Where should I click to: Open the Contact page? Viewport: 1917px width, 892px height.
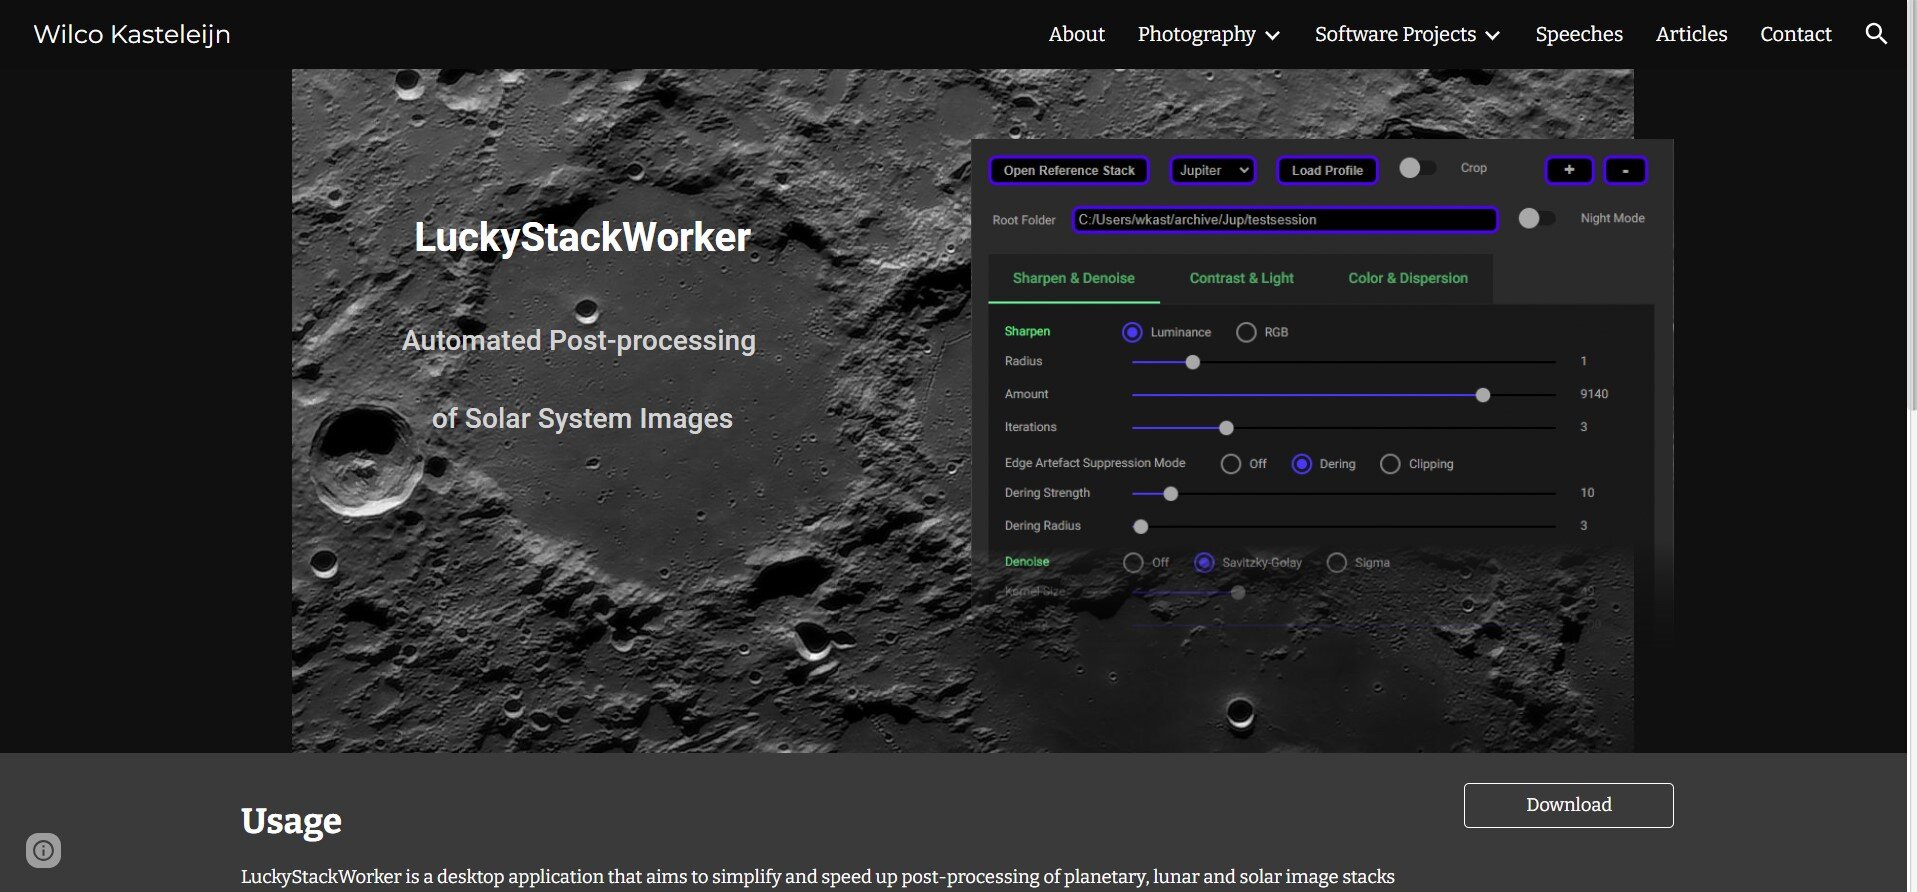click(x=1795, y=34)
